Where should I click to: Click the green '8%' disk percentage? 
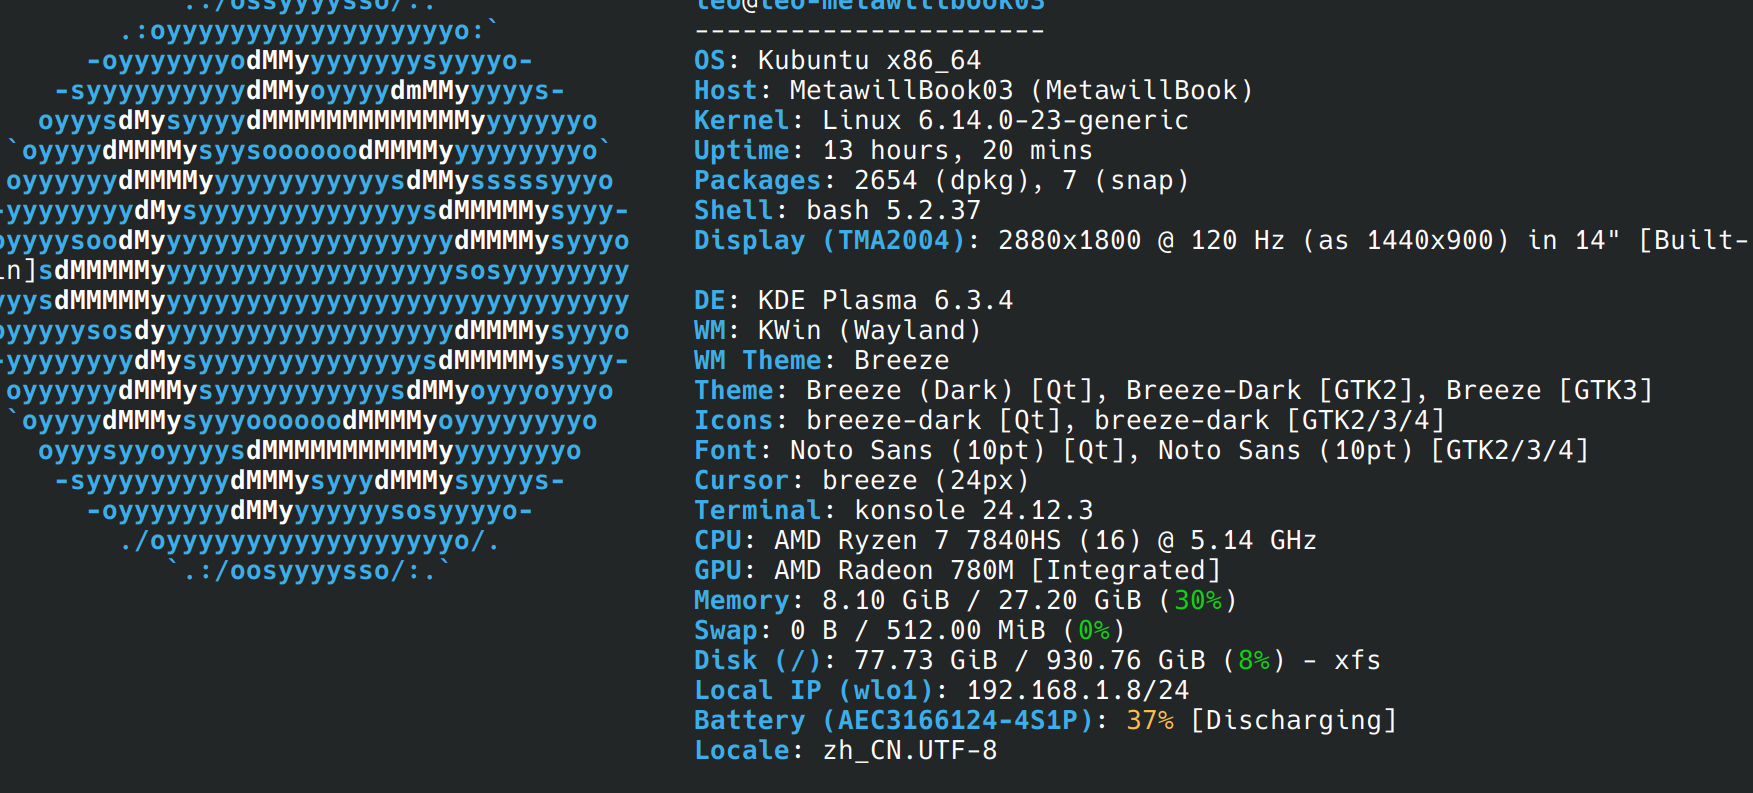pyautogui.click(x=1254, y=660)
